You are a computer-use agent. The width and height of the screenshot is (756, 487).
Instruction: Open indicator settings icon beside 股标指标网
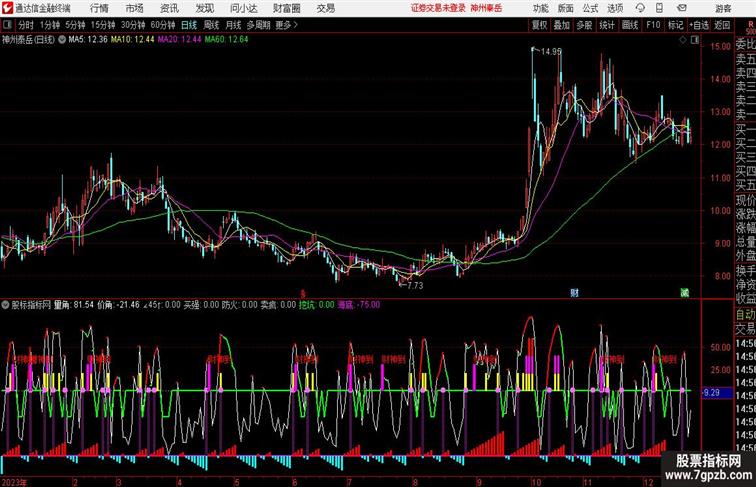pyautogui.click(x=5, y=305)
